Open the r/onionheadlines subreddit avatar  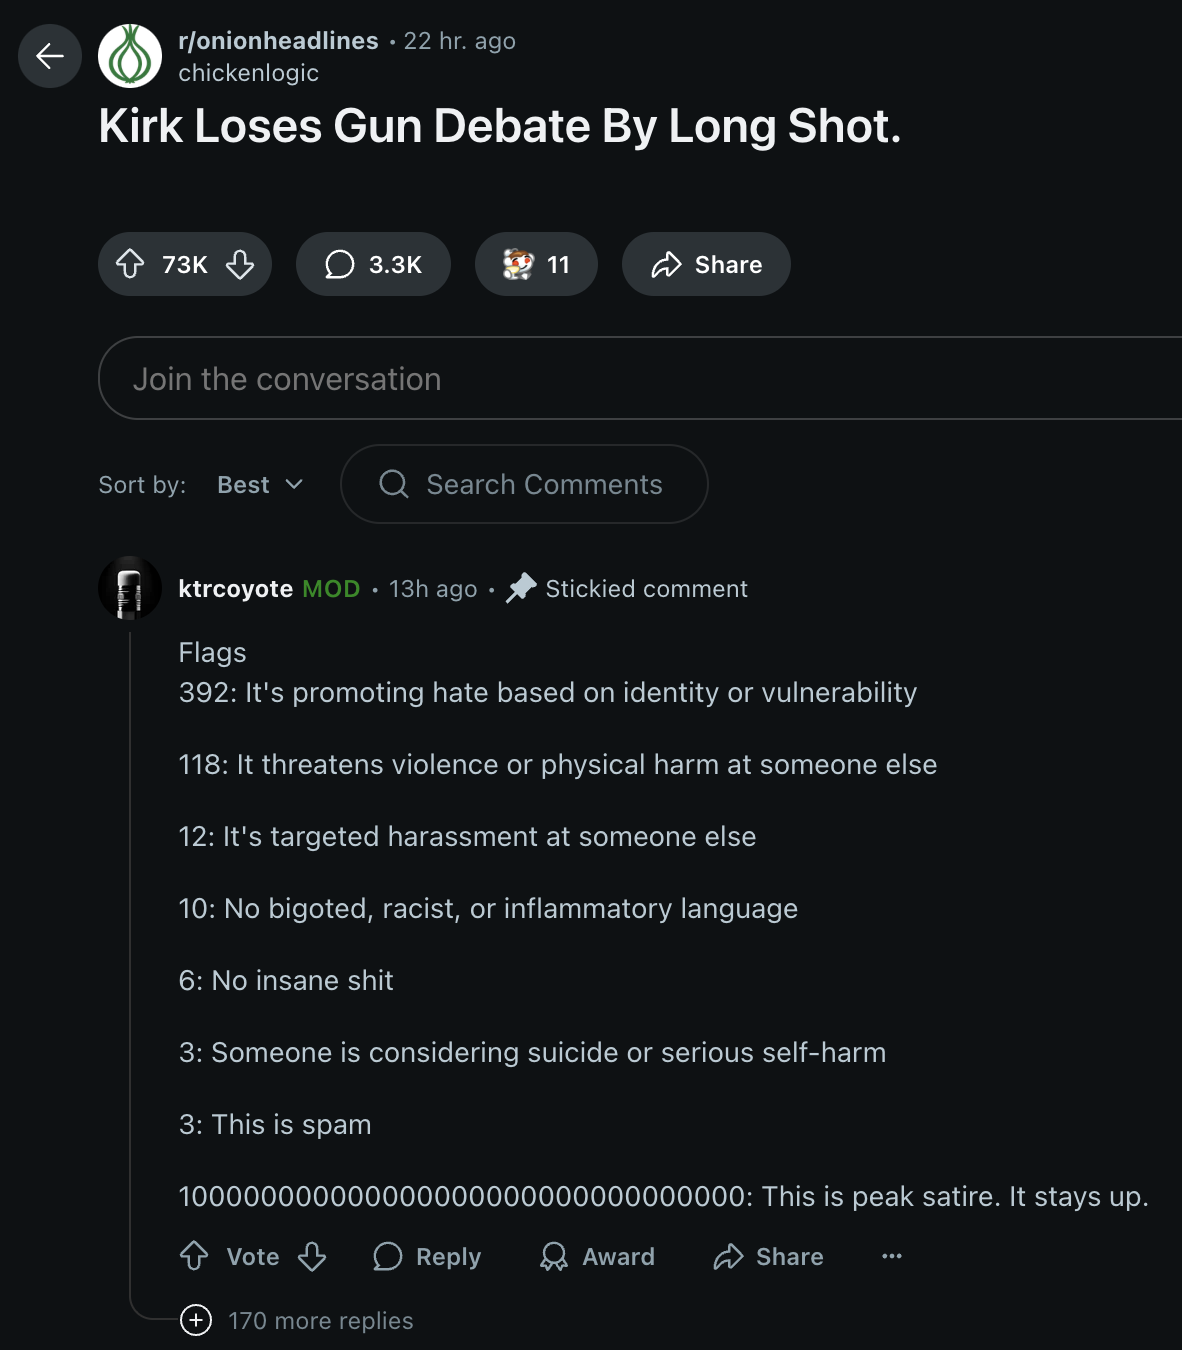point(130,56)
